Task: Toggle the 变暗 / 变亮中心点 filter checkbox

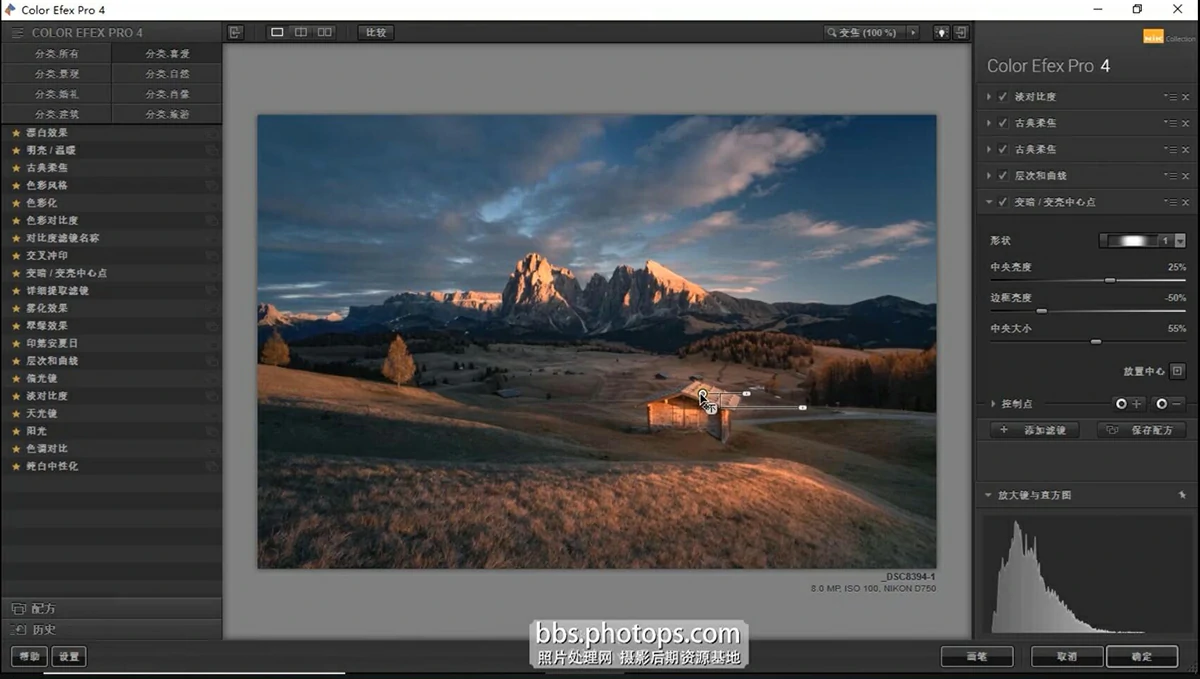Action: click(x=1003, y=202)
